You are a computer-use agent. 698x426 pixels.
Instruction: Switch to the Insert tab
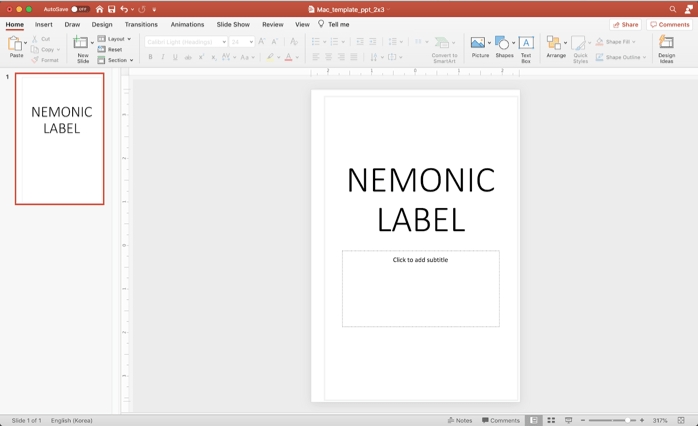[x=44, y=24]
